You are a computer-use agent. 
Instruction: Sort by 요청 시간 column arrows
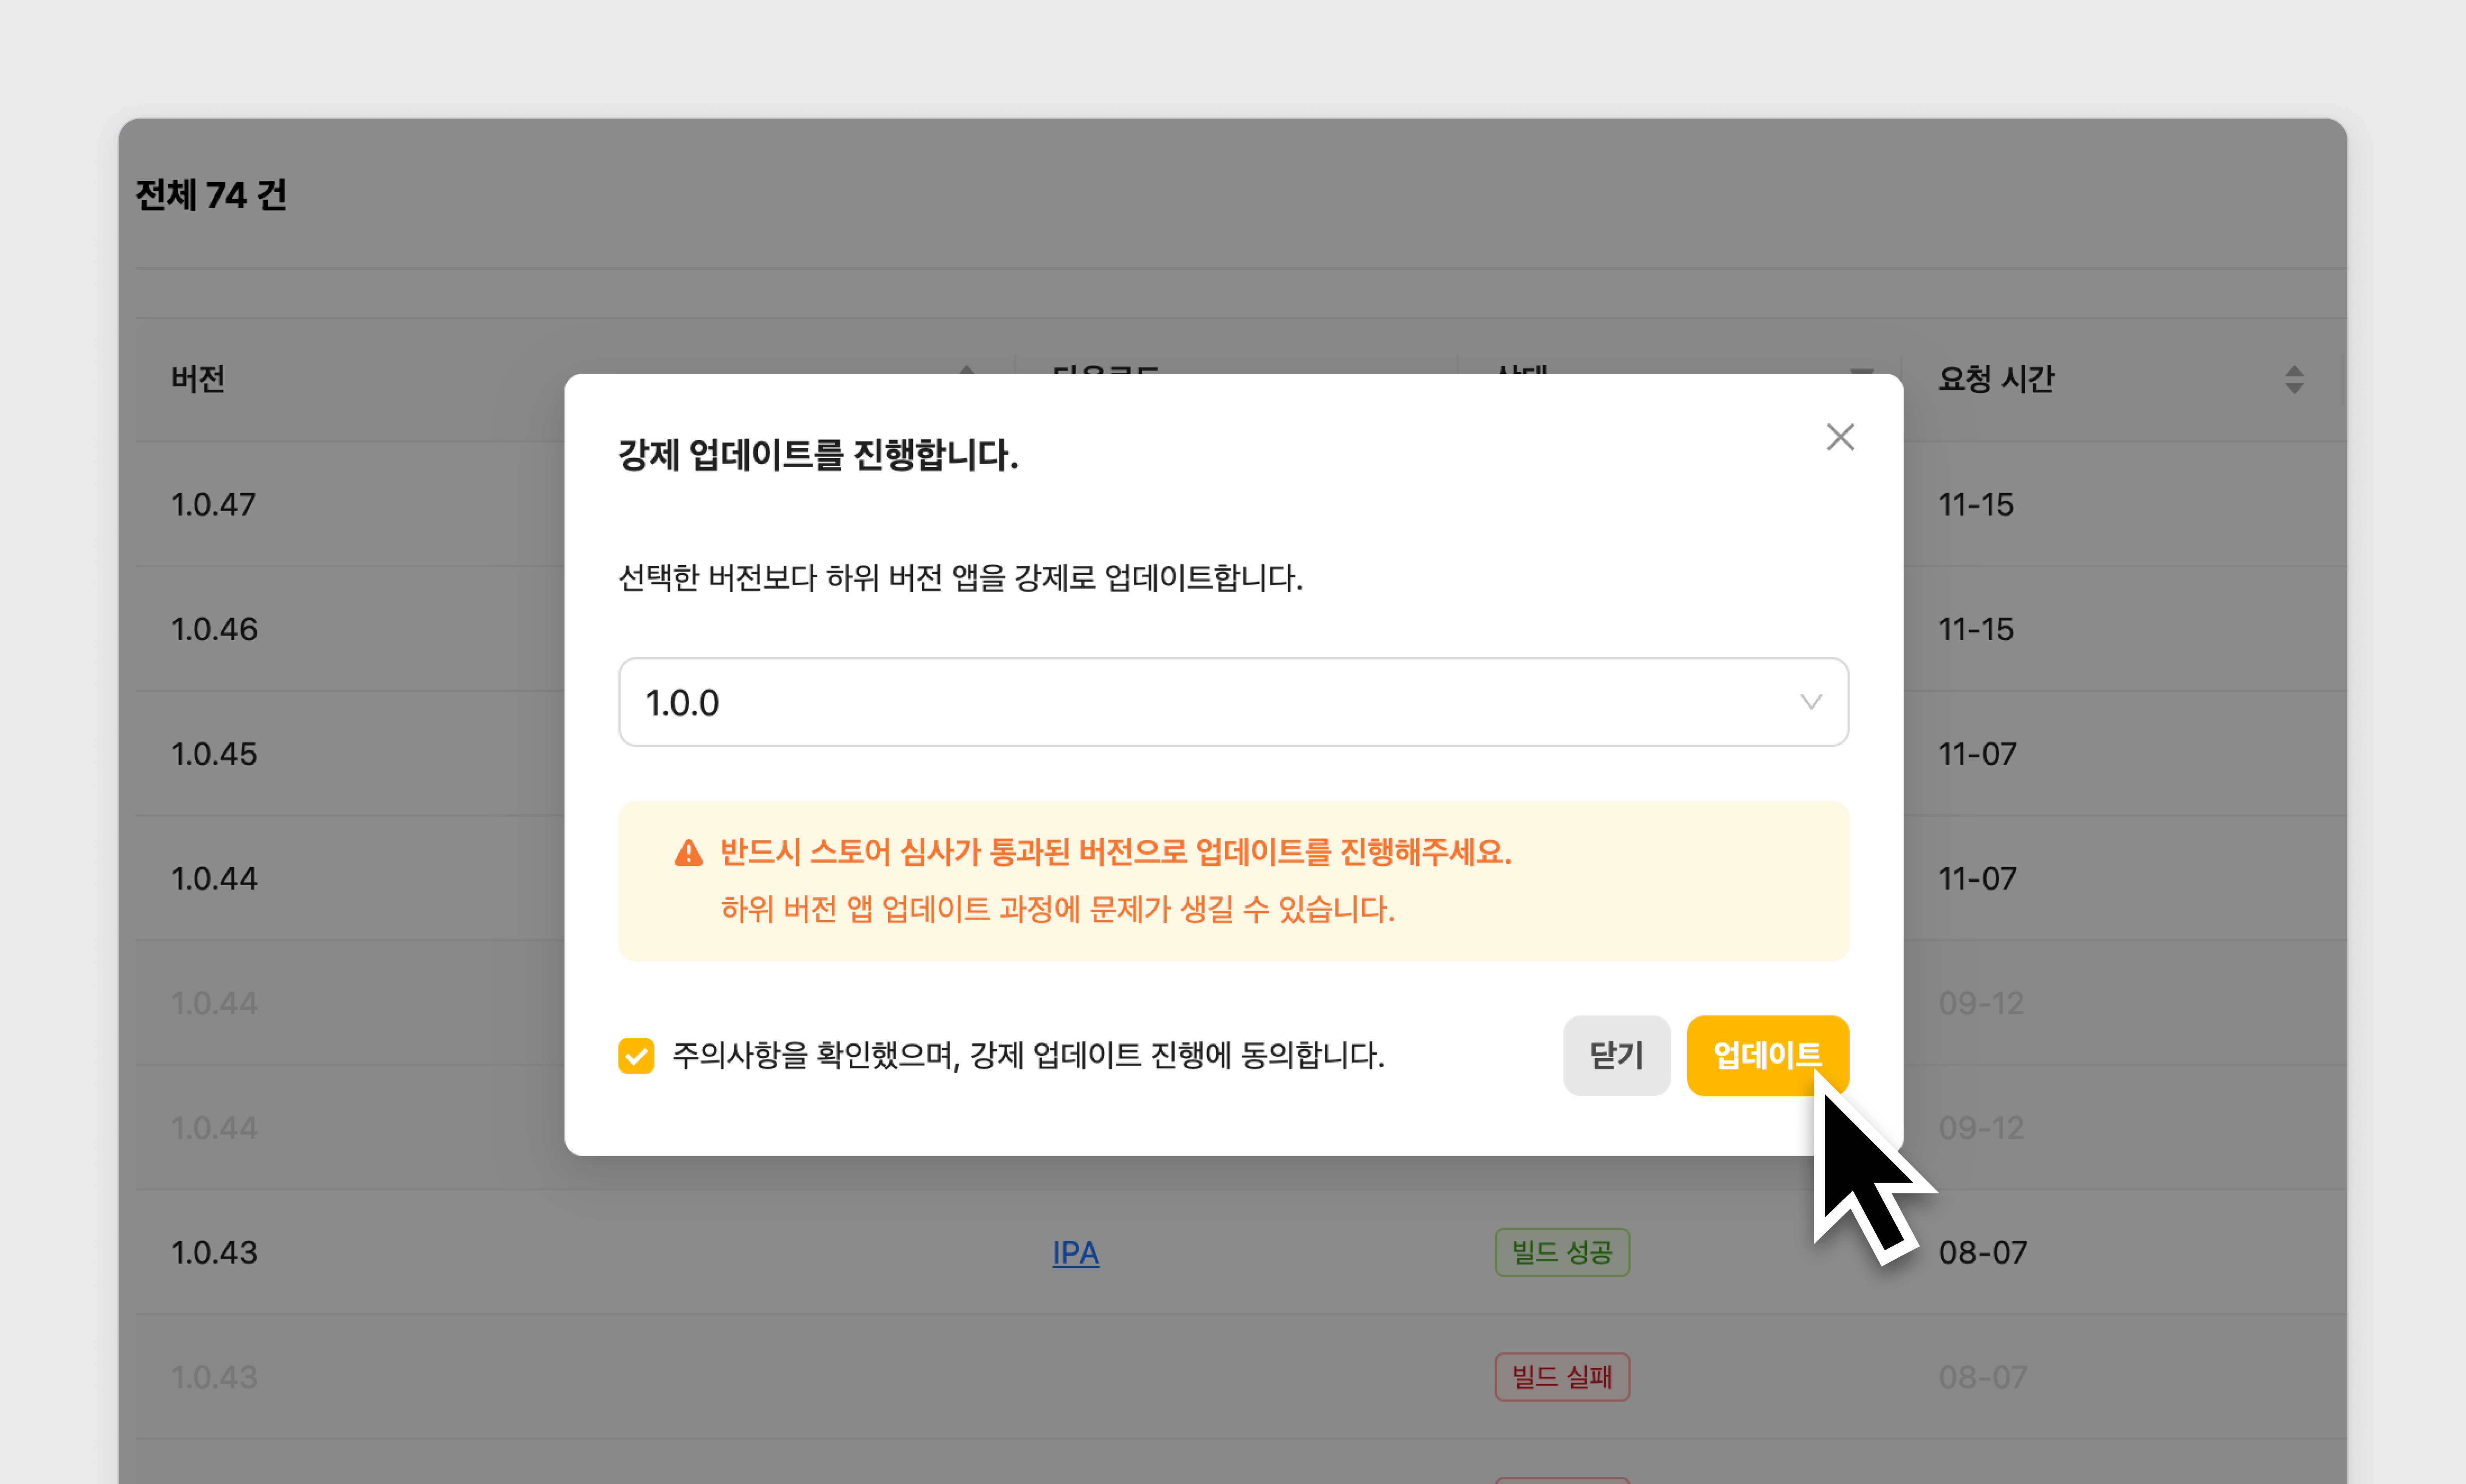(2294, 379)
